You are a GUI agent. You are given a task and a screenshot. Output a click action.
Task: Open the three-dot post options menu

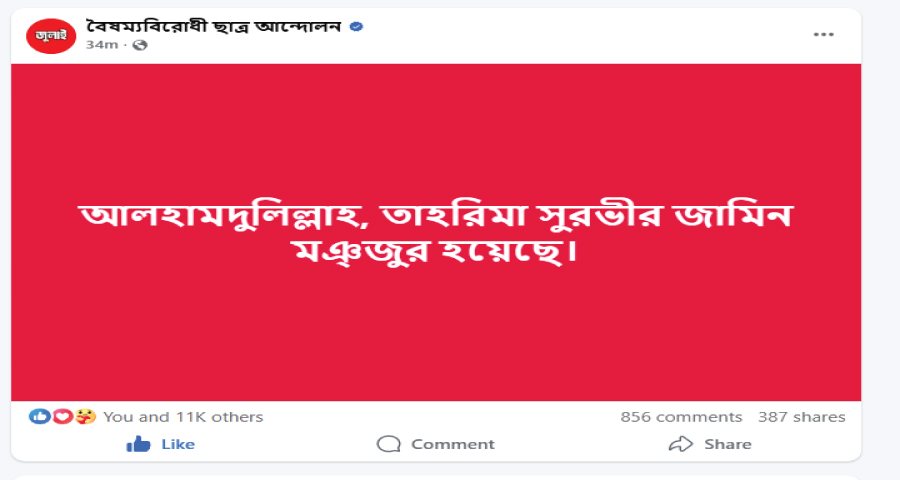(823, 34)
